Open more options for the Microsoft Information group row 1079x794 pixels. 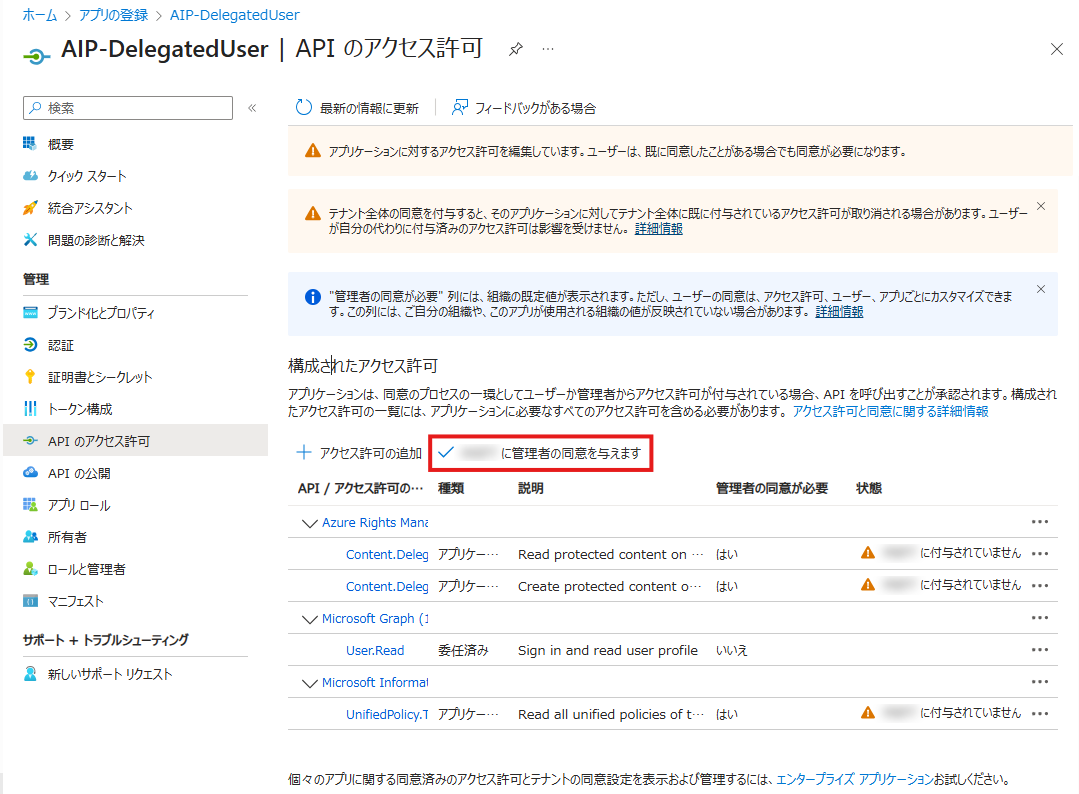pos(1040,681)
